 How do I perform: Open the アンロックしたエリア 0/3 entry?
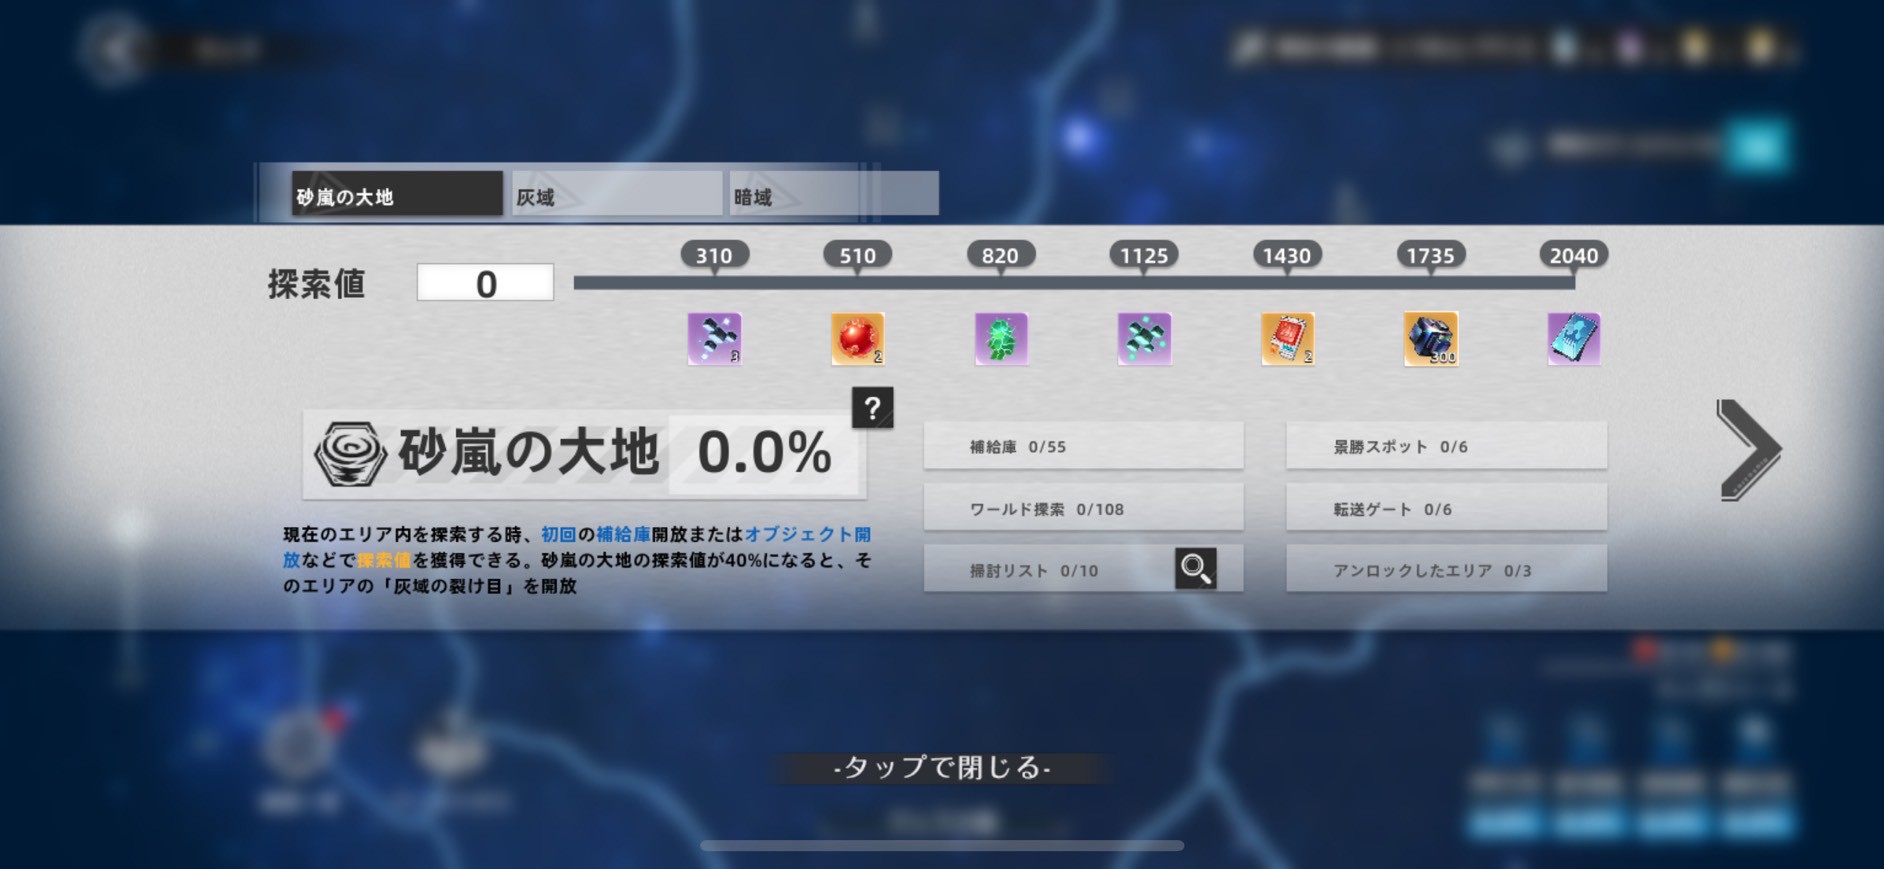click(1446, 569)
